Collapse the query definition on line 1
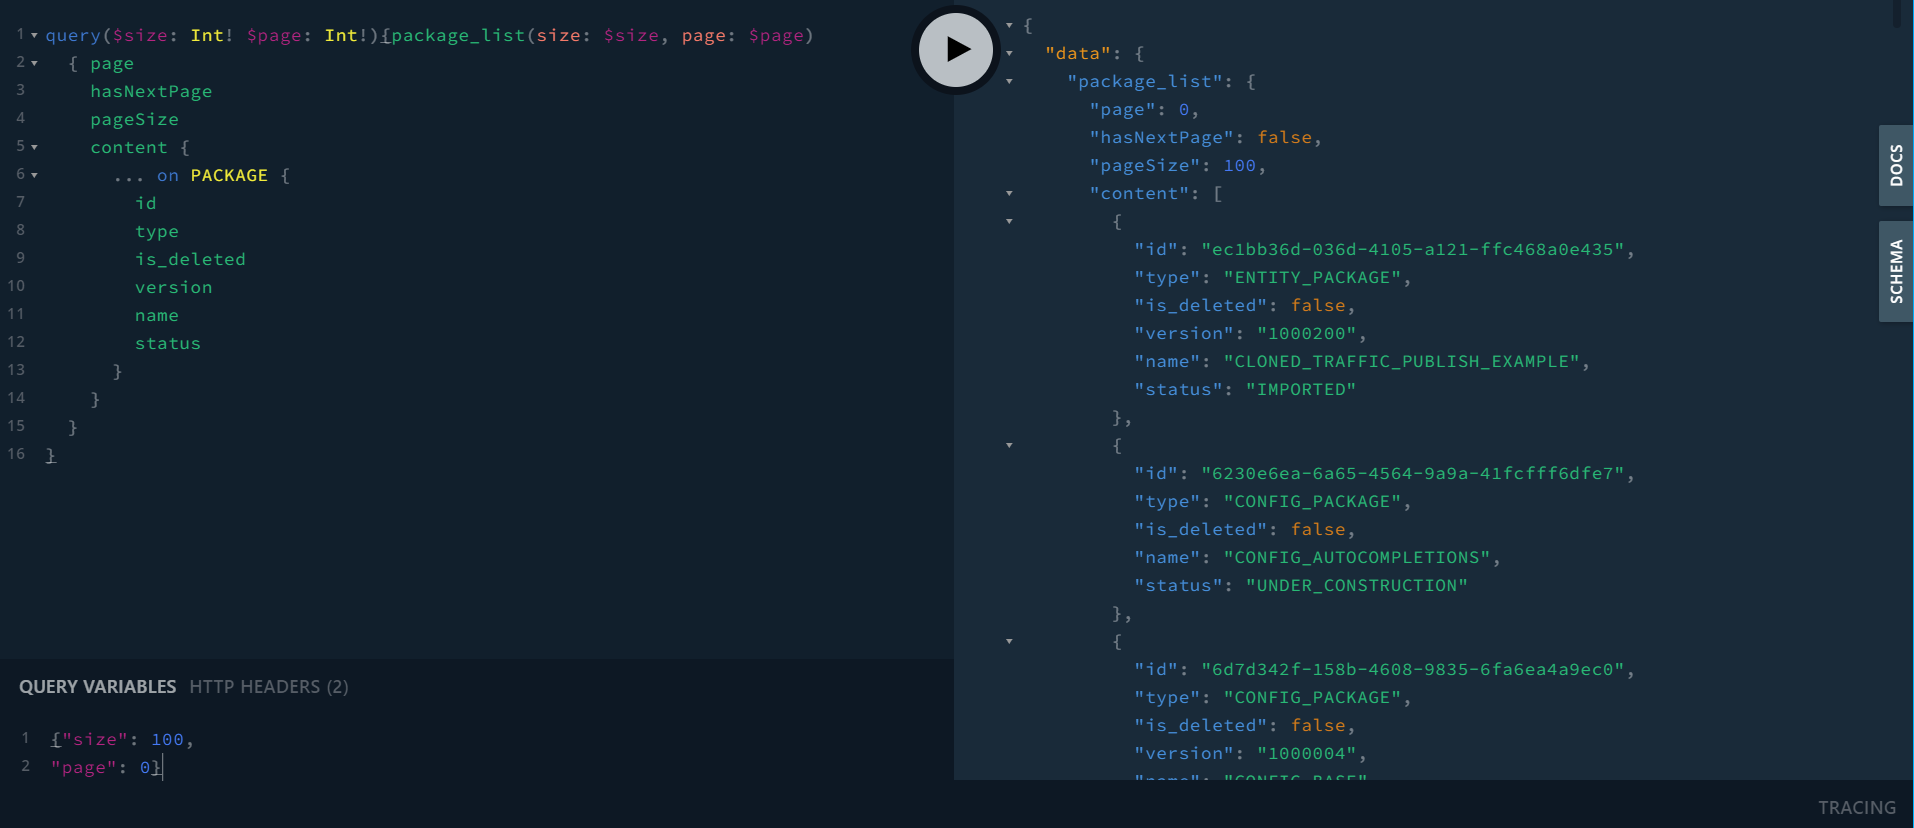 coord(35,35)
